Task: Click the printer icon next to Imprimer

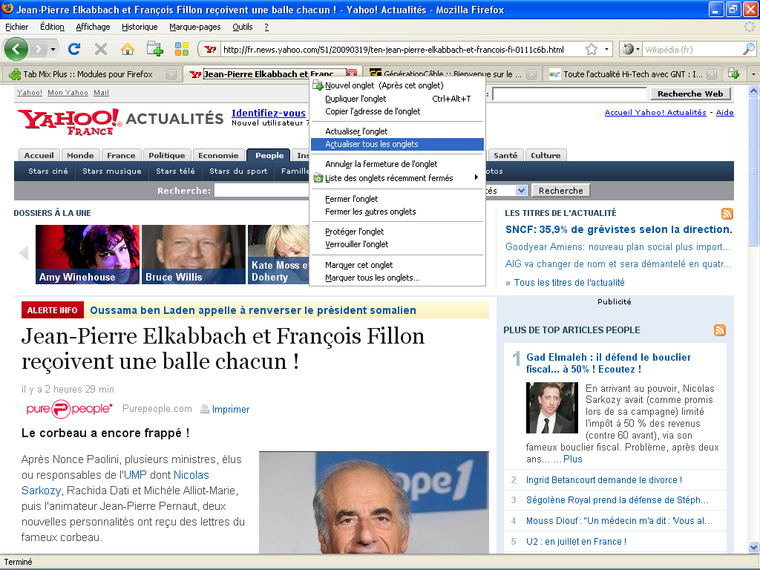Action: point(205,409)
